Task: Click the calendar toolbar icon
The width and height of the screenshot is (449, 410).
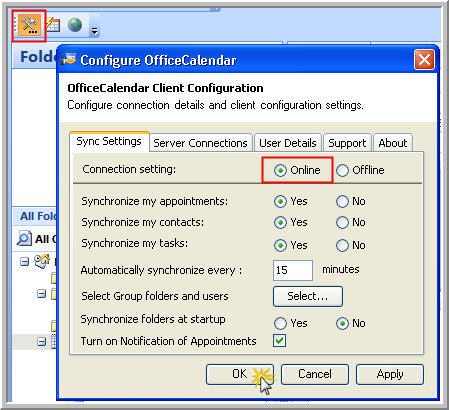Action: coord(53,25)
